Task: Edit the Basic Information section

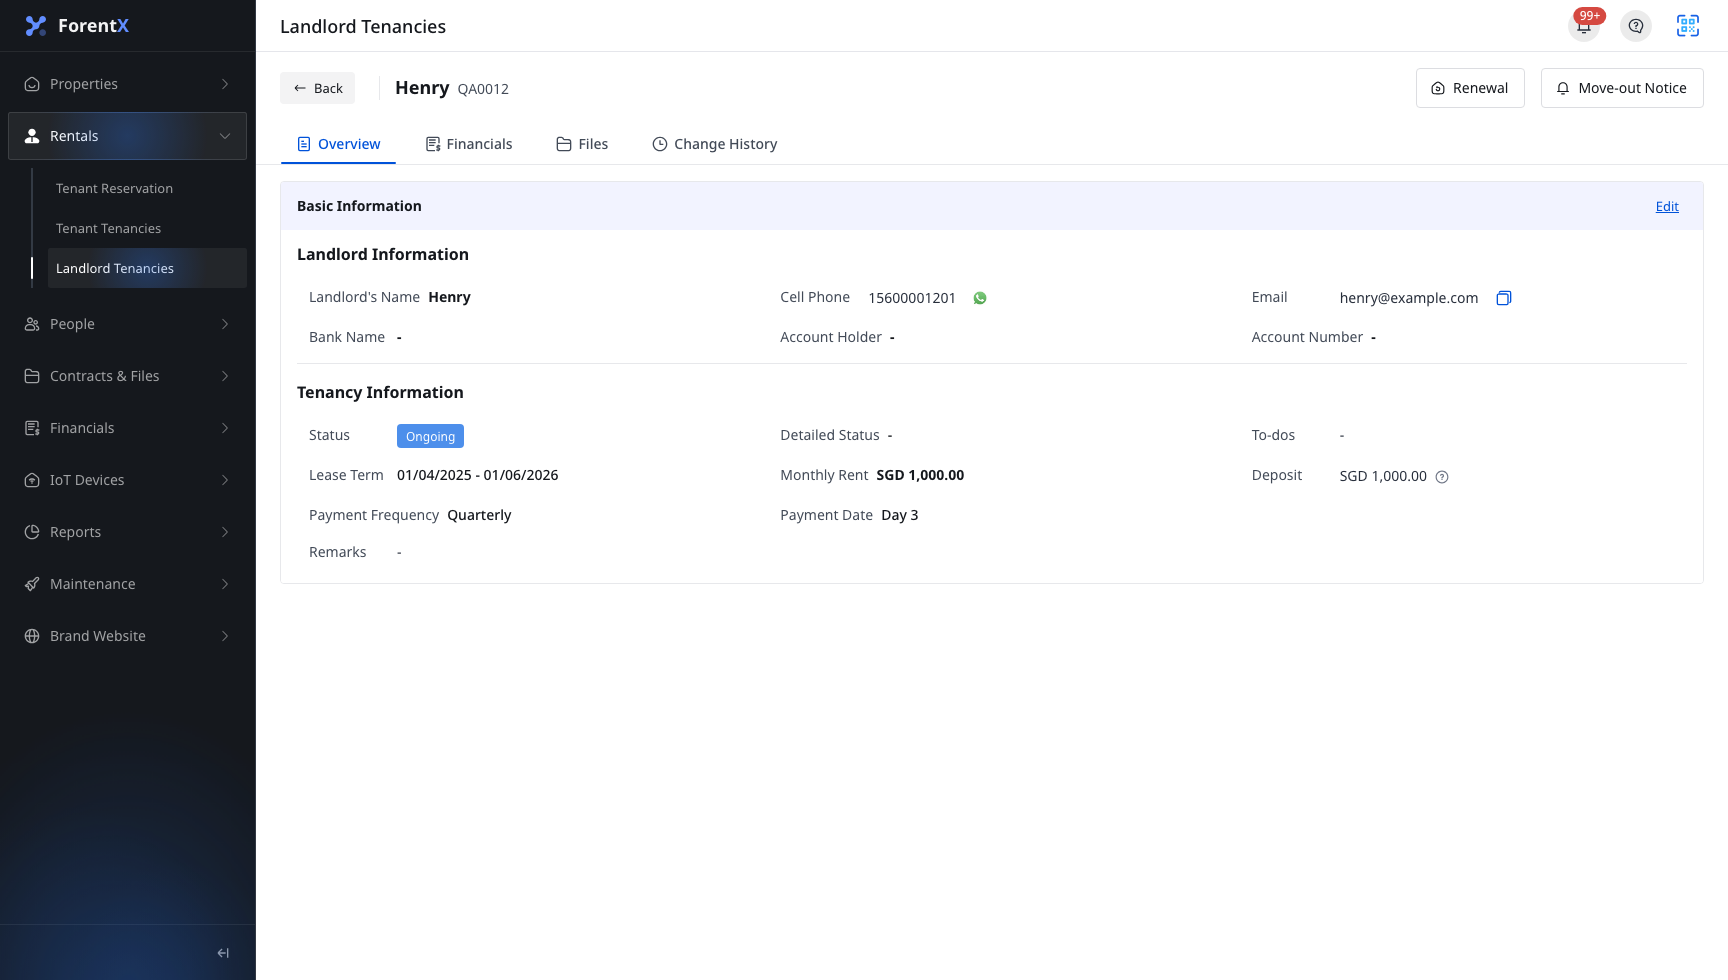Action: click(x=1667, y=206)
